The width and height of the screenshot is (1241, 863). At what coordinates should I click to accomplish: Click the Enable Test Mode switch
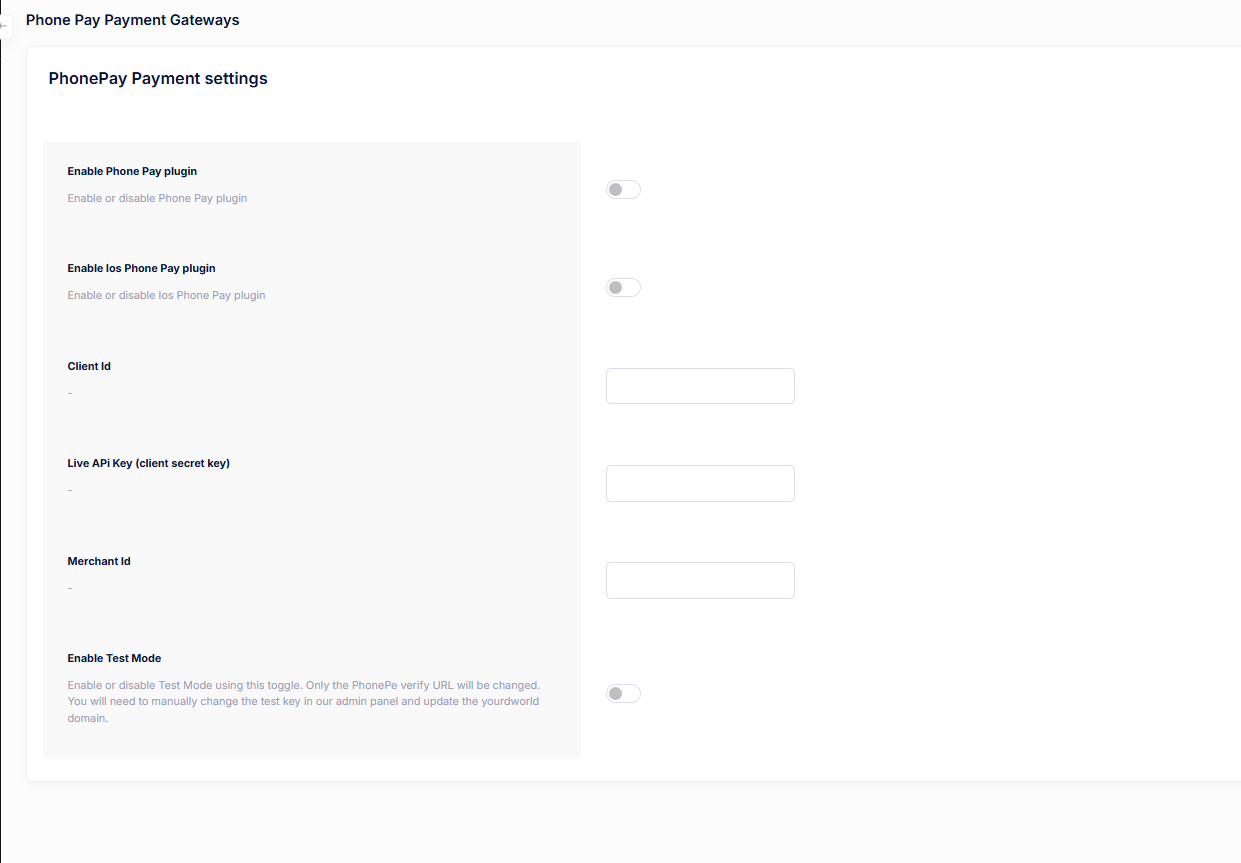623,693
